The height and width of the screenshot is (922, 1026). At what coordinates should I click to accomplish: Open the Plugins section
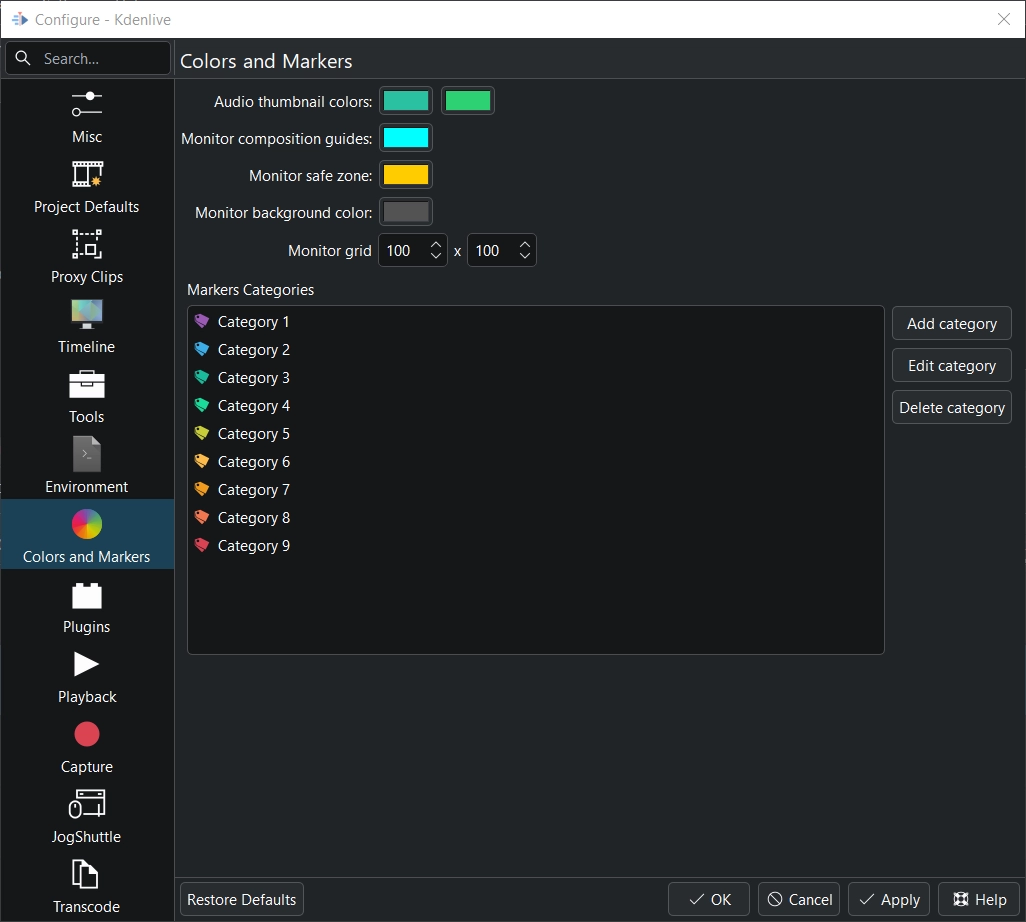[x=86, y=605]
